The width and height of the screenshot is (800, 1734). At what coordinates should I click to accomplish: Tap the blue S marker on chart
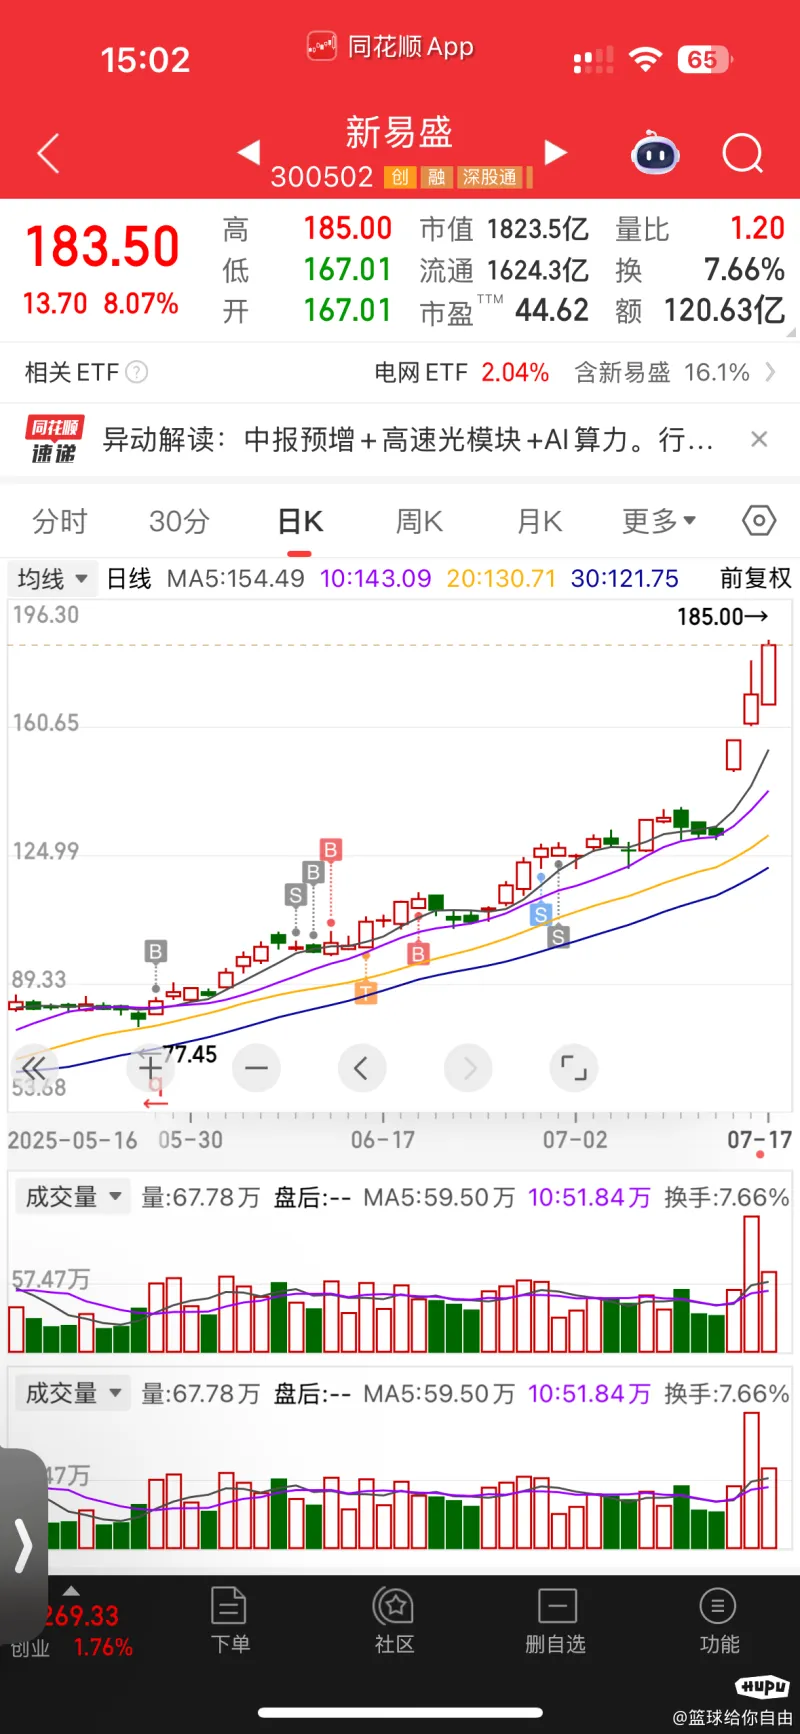[541, 914]
